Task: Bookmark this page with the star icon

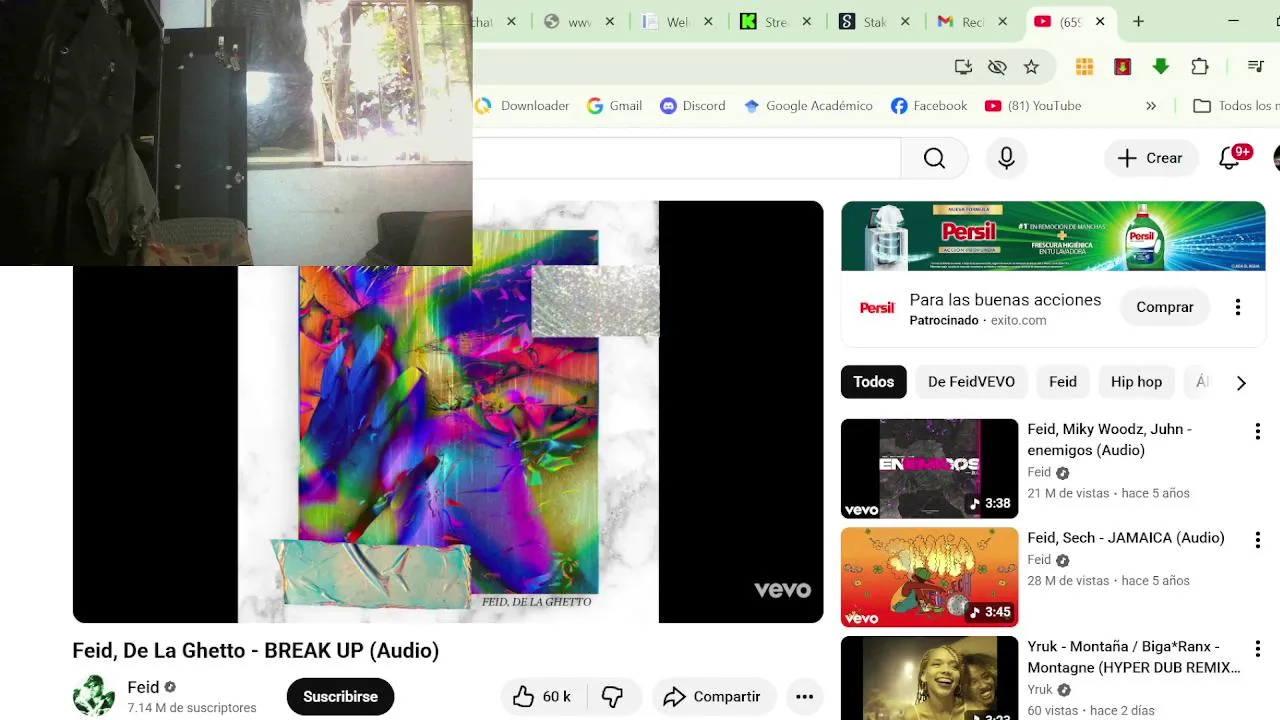Action: [1031, 67]
